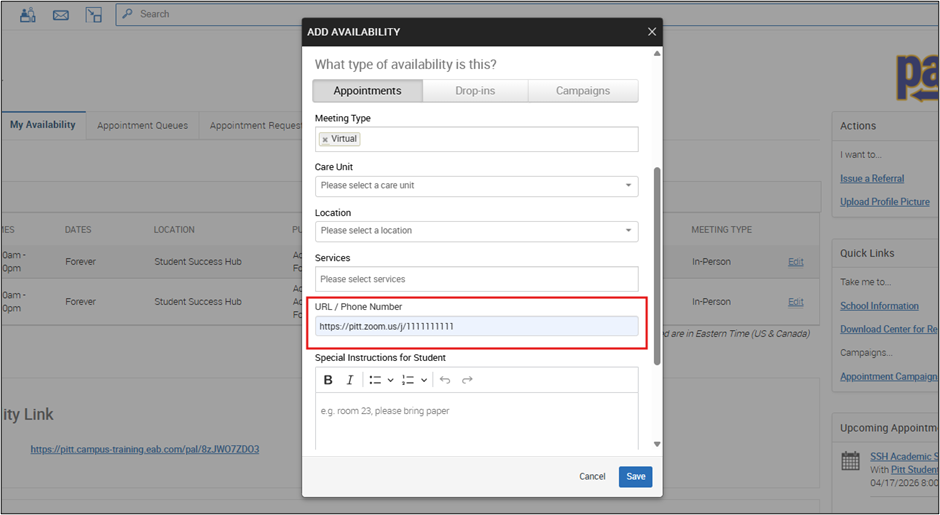
Task: Open the Download Center quick link
Action: tap(888, 329)
